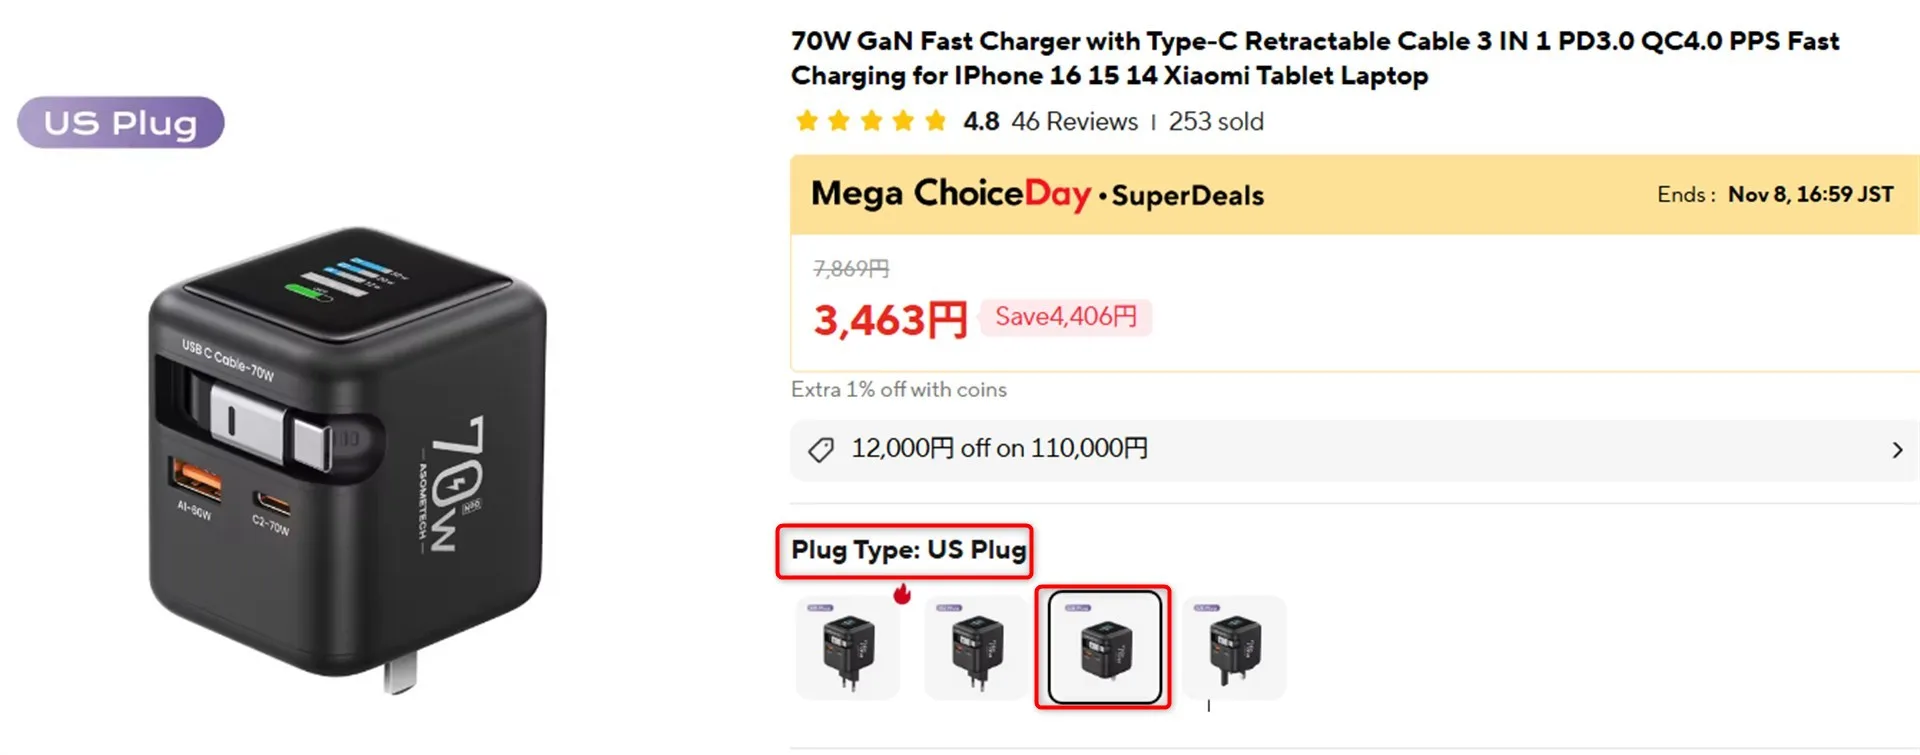Open the 46 Reviews link

pyautogui.click(x=1074, y=122)
